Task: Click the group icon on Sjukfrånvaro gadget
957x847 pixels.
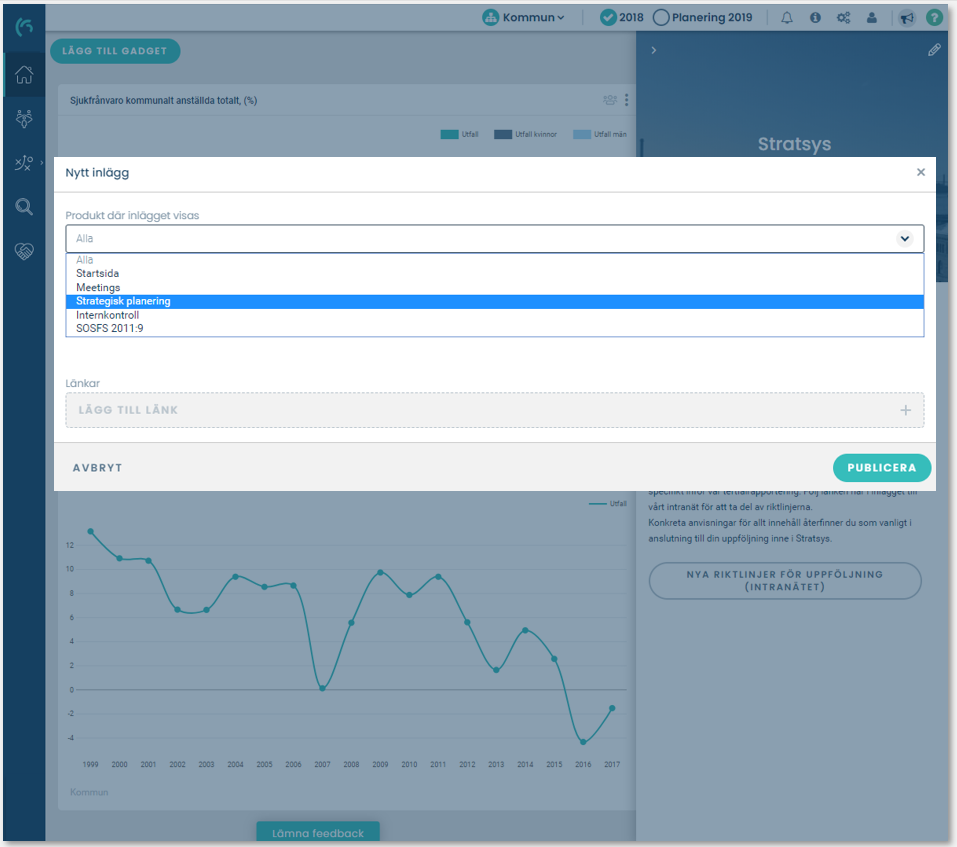Action: click(610, 100)
